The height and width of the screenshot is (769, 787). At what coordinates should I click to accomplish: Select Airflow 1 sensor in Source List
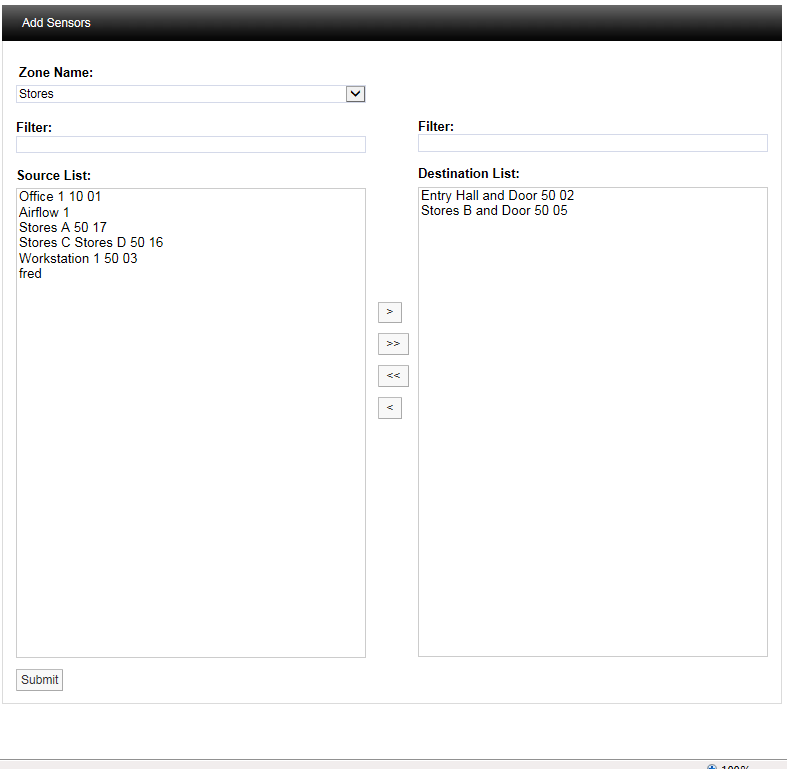[x=44, y=213]
